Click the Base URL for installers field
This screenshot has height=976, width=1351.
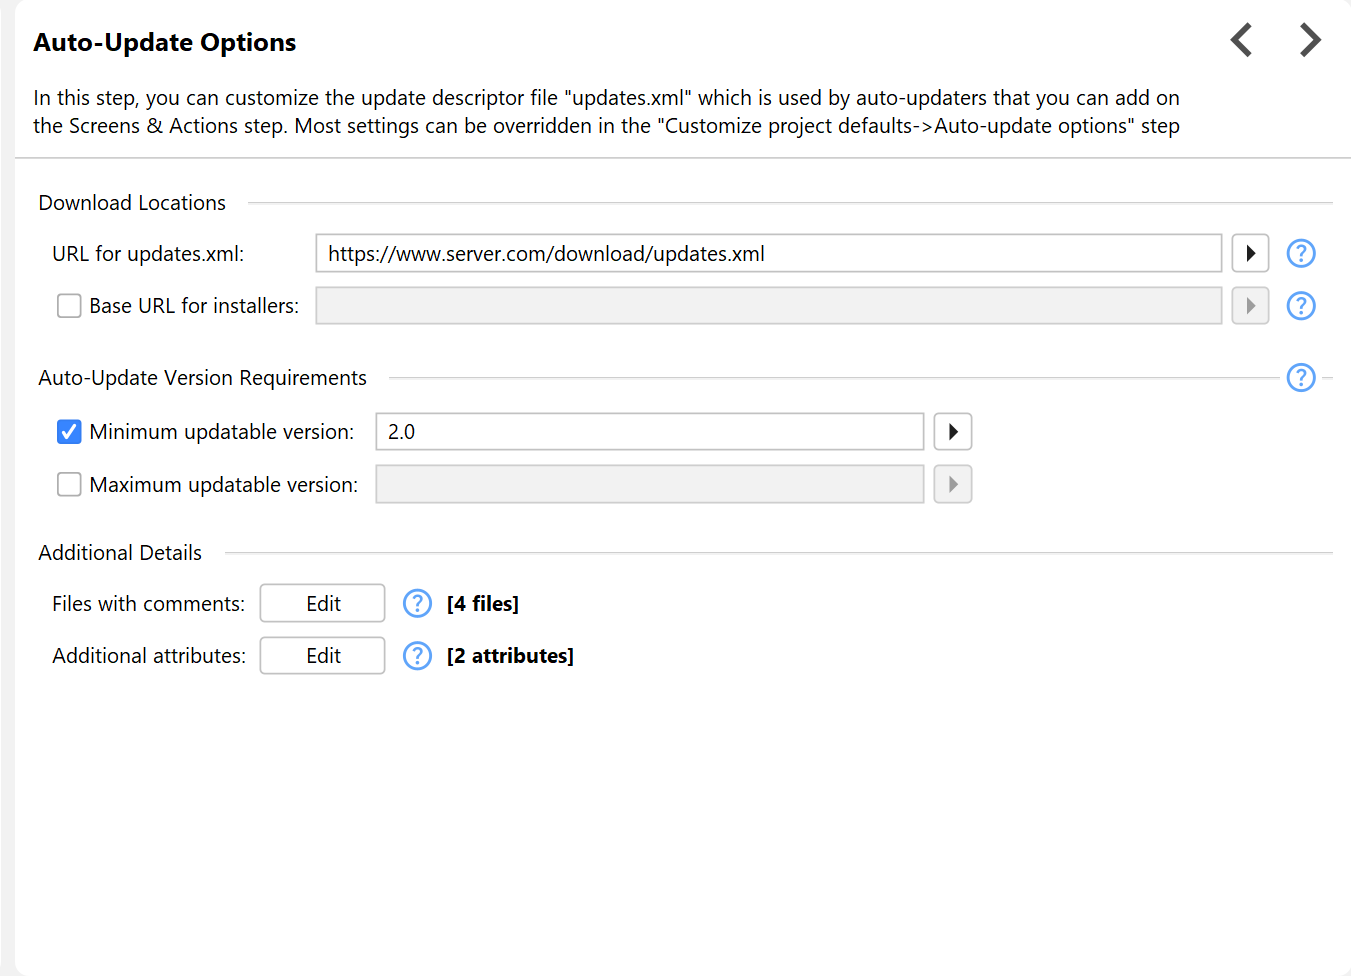pos(769,306)
